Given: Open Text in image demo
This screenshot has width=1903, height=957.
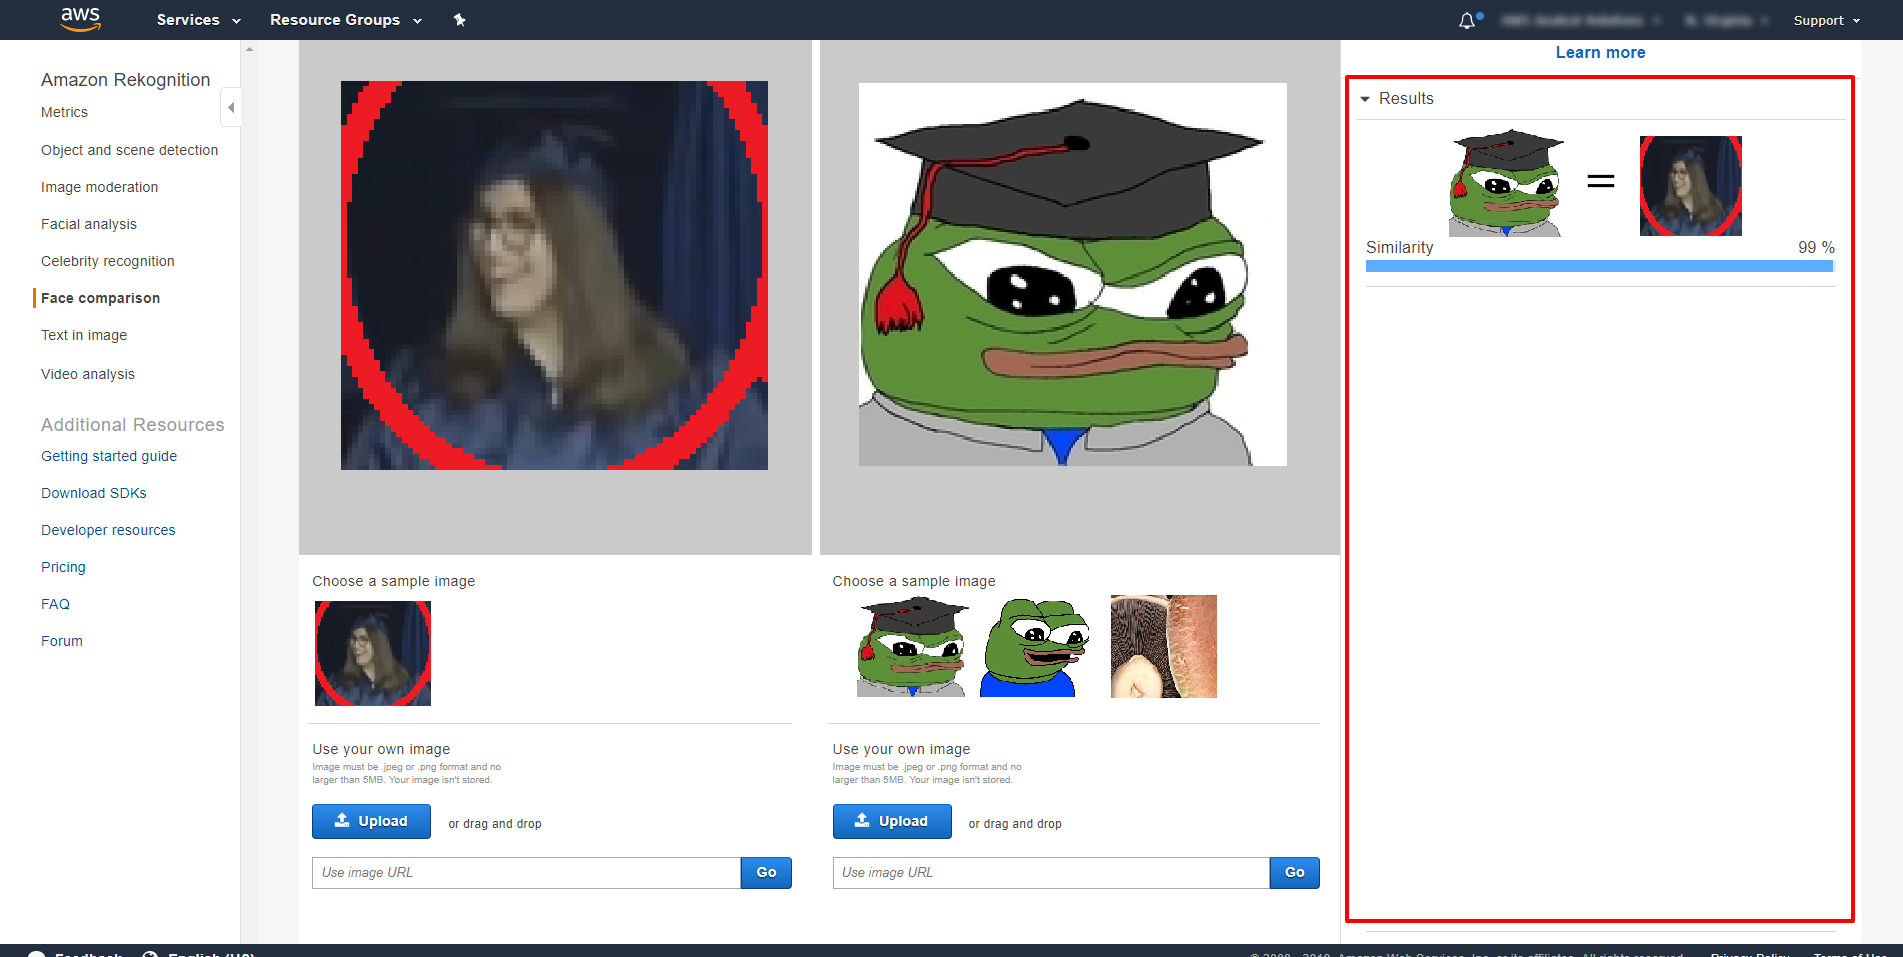Looking at the screenshot, I should click(84, 335).
